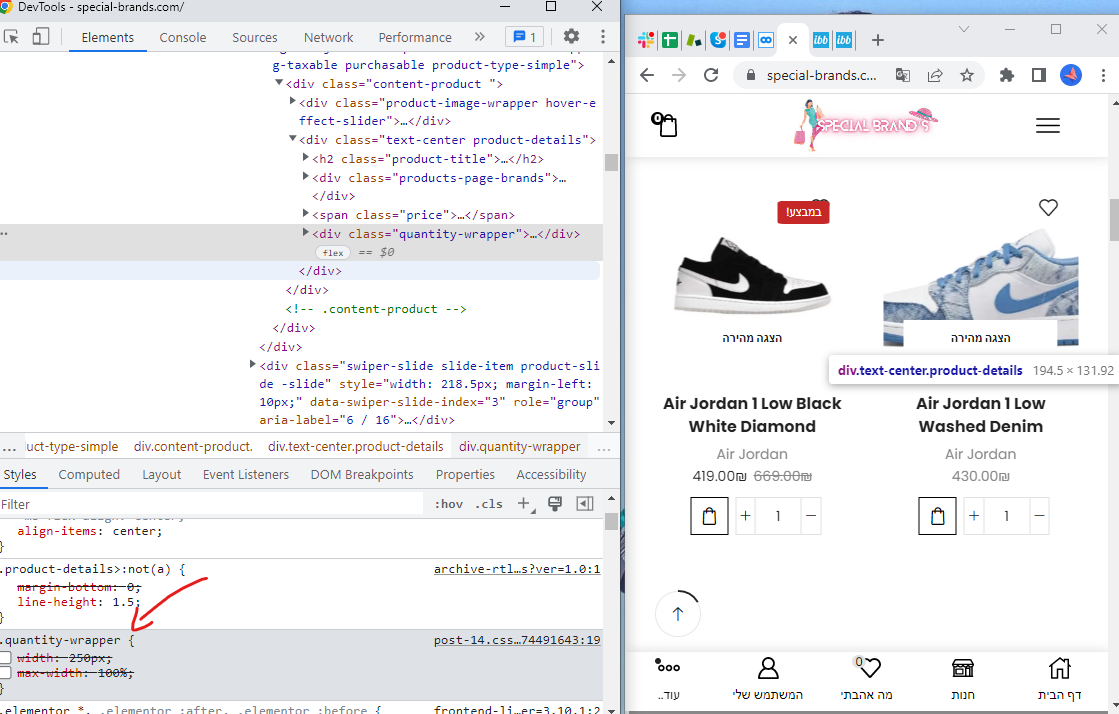Open DevTools settings gear

[x=571, y=36]
